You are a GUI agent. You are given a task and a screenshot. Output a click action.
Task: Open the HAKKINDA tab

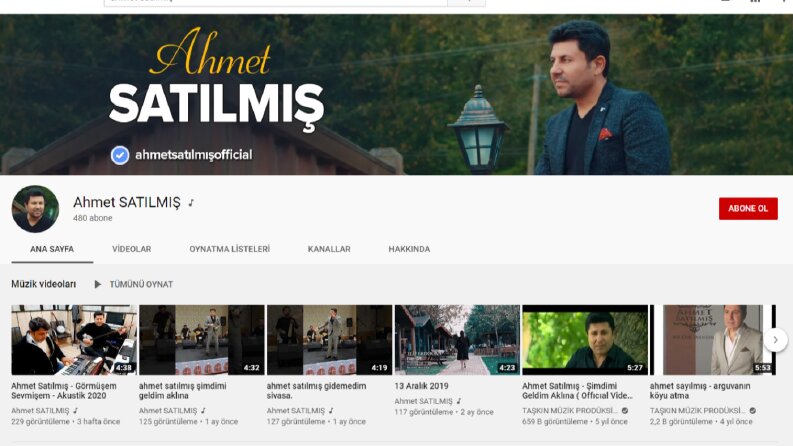[409, 249]
